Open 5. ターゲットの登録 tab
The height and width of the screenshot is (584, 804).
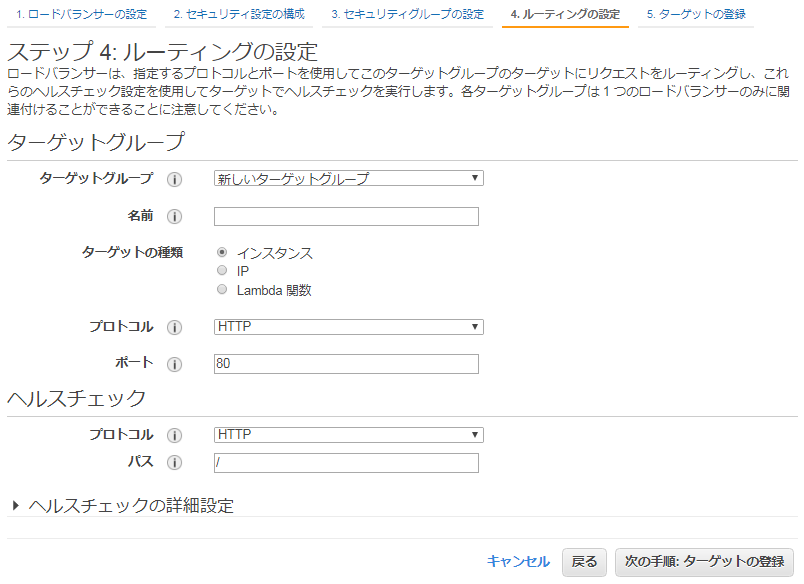point(695,15)
